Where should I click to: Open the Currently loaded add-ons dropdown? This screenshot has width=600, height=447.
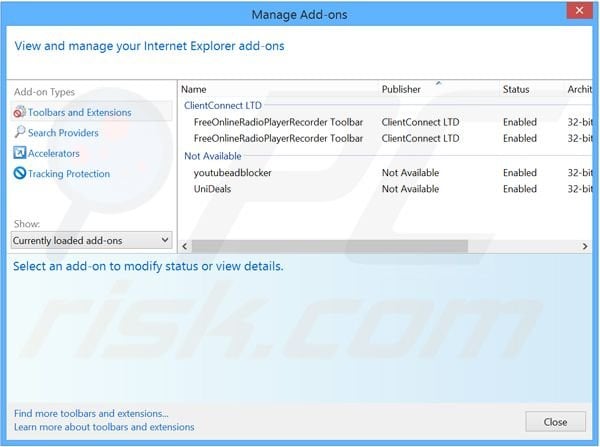pyautogui.click(x=91, y=240)
